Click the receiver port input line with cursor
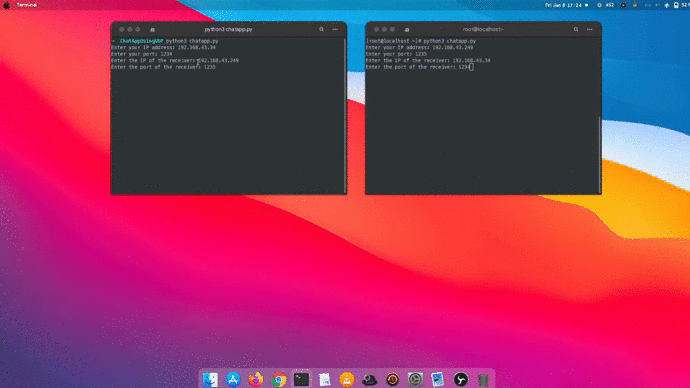 click(419, 67)
